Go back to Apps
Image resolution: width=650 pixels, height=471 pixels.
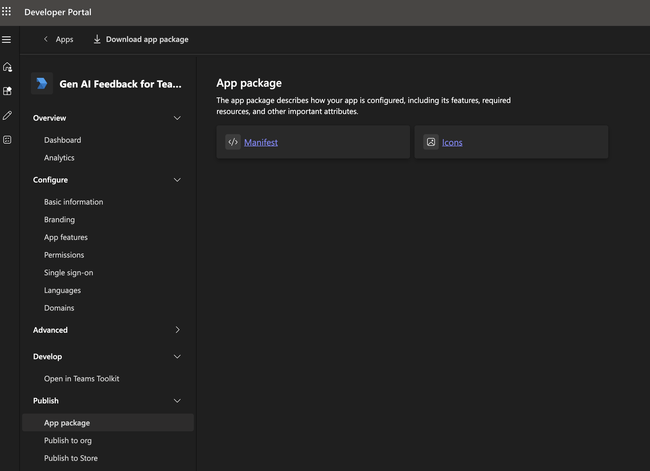click(x=58, y=40)
